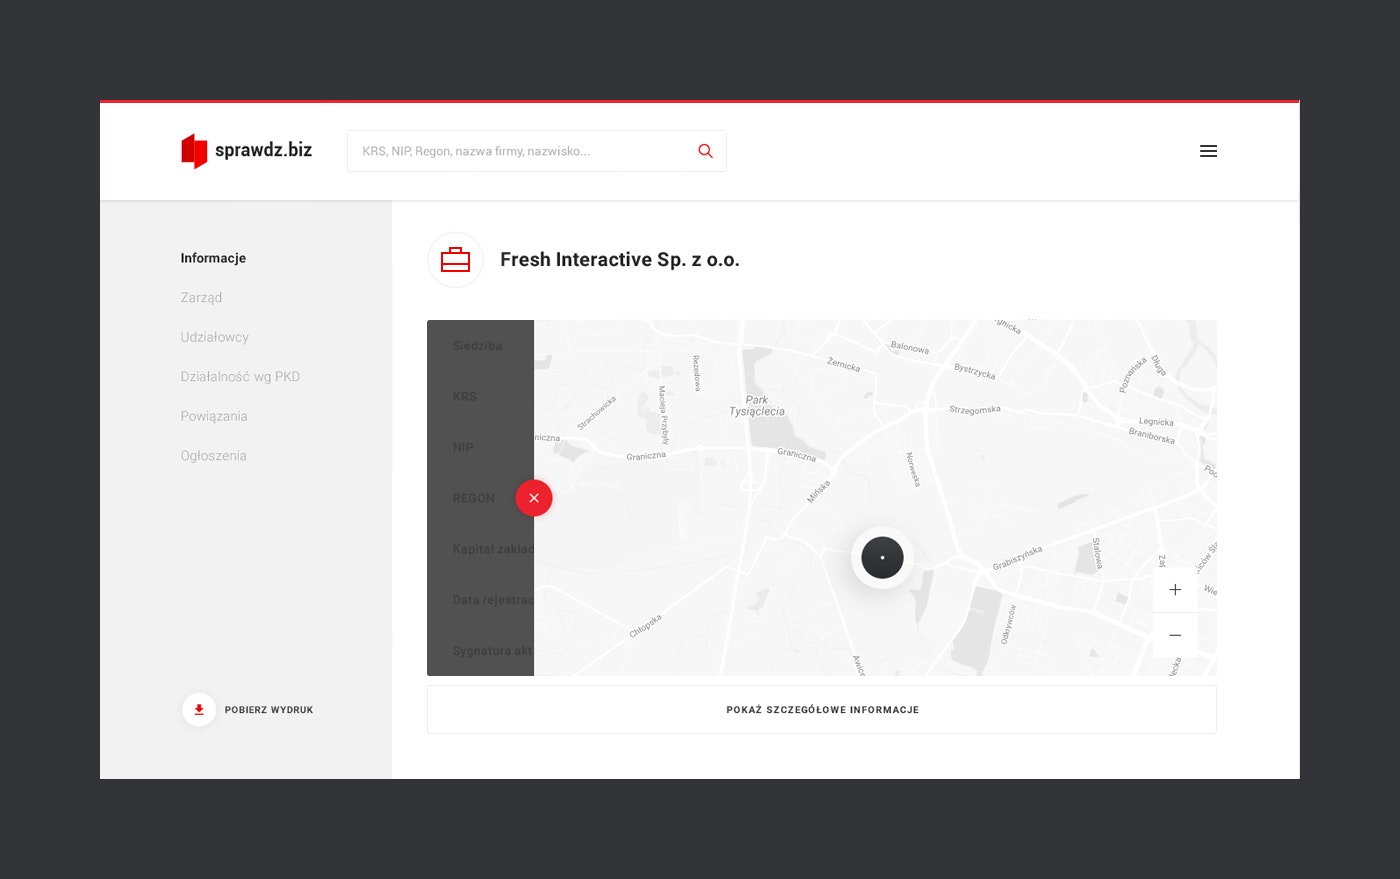This screenshot has height=879, width=1400.
Task: Click the Strzegomska street label on map
Action: (975, 409)
